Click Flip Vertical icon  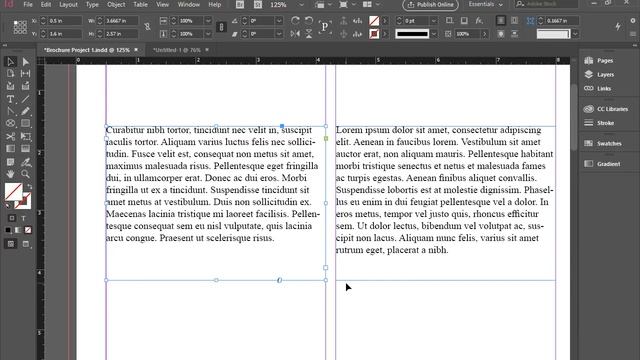point(309,34)
